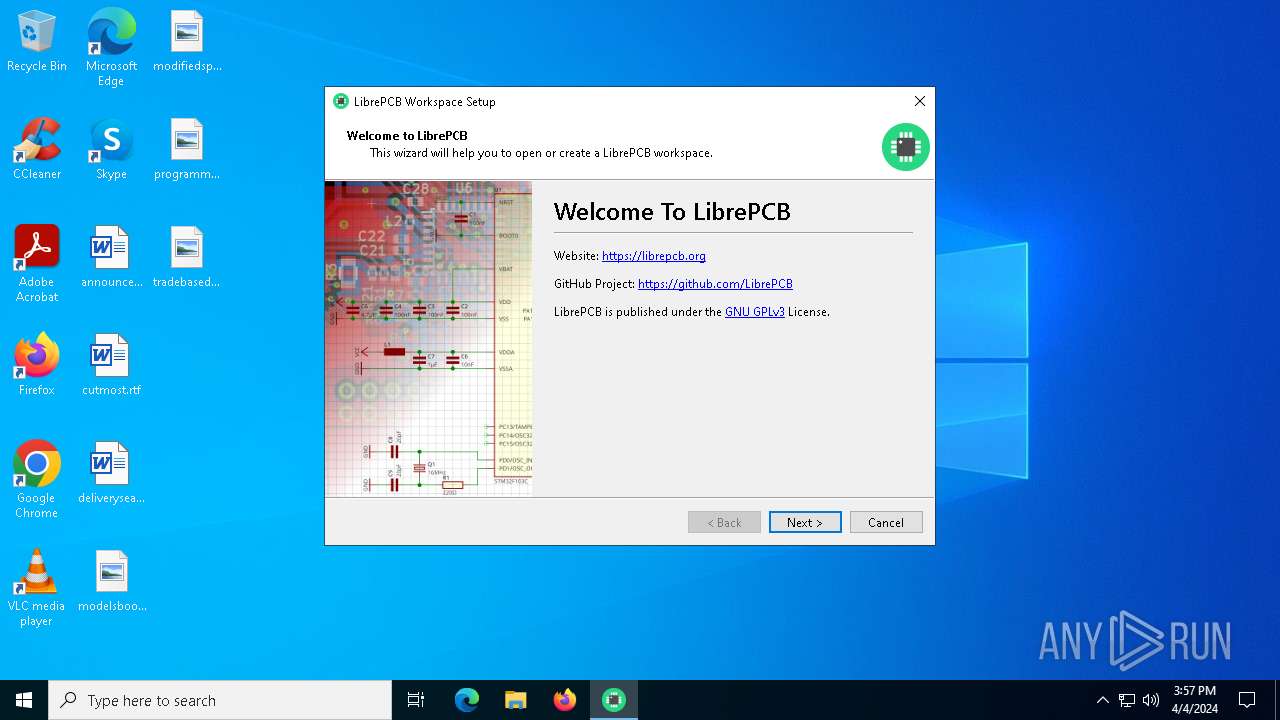Click the LibrePCB icon in the dialog title bar

(341, 101)
